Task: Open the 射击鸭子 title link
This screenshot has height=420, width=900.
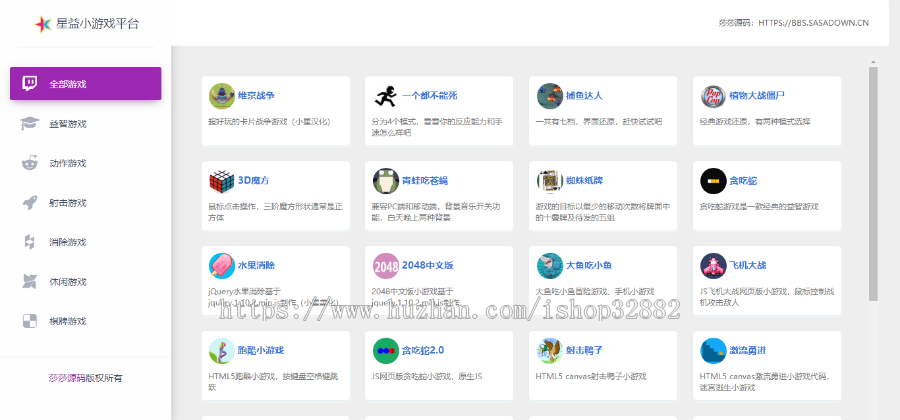Action: (584, 350)
